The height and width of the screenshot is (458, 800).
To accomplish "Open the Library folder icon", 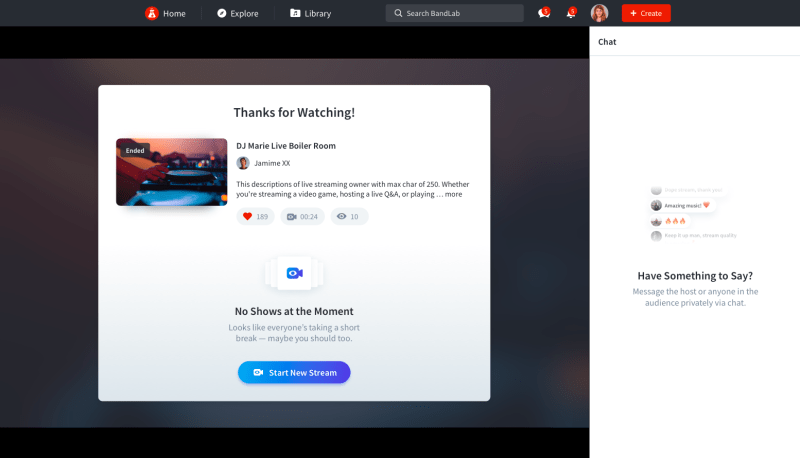I will 295,13.
